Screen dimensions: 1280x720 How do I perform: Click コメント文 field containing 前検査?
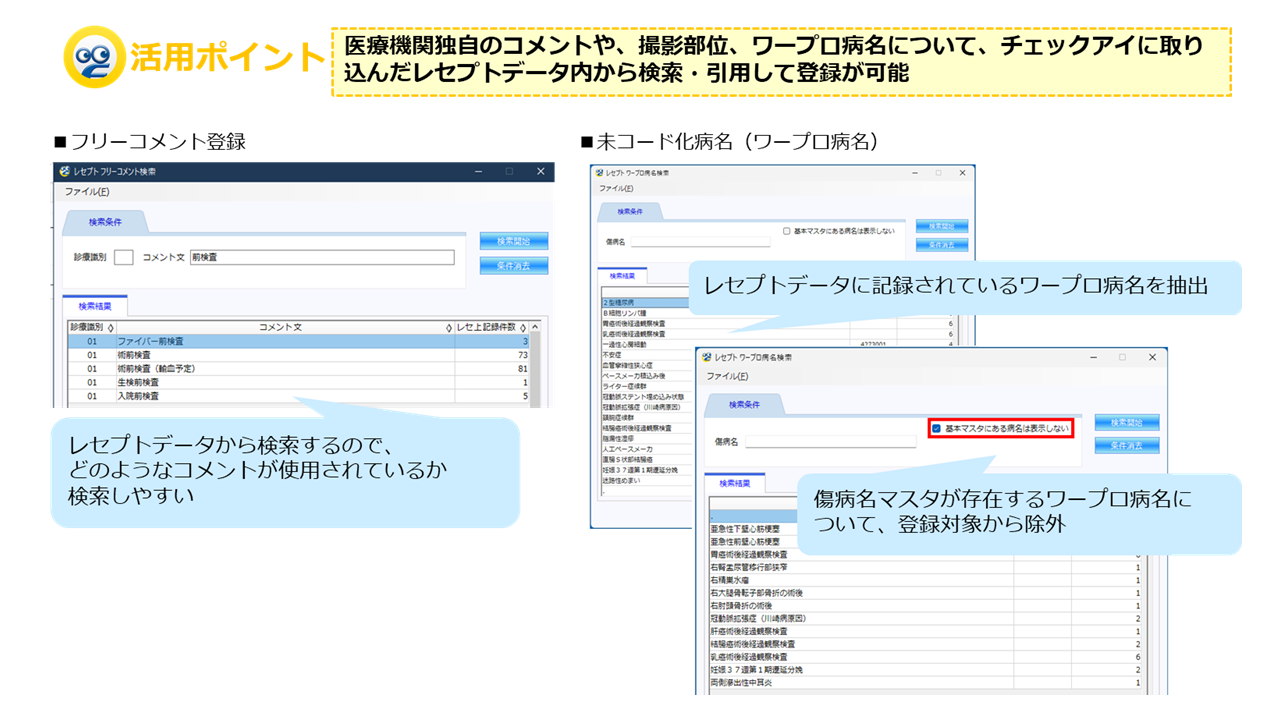click(x=321, y=257)
